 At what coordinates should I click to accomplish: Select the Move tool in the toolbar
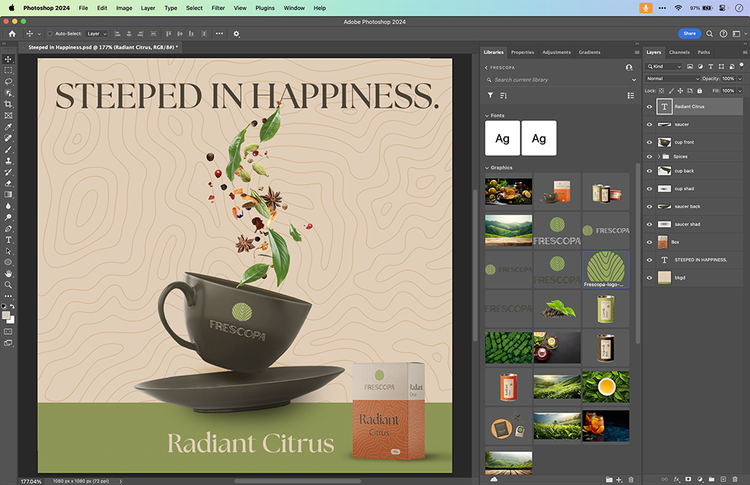pos(8,59)
